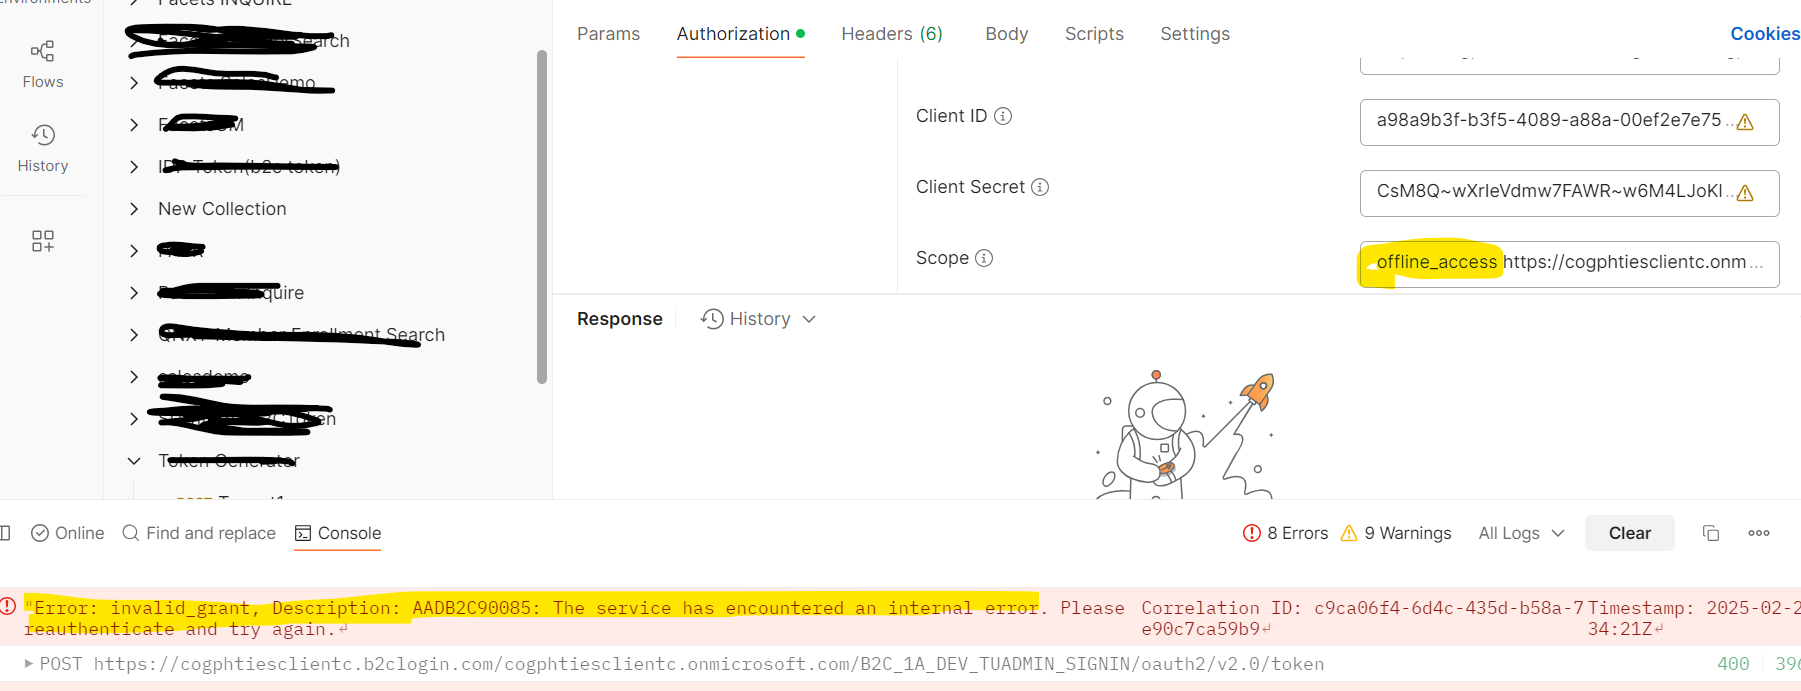1801x691 pixels.
Task: Click the Response panel label
Action: click(620, 319)
